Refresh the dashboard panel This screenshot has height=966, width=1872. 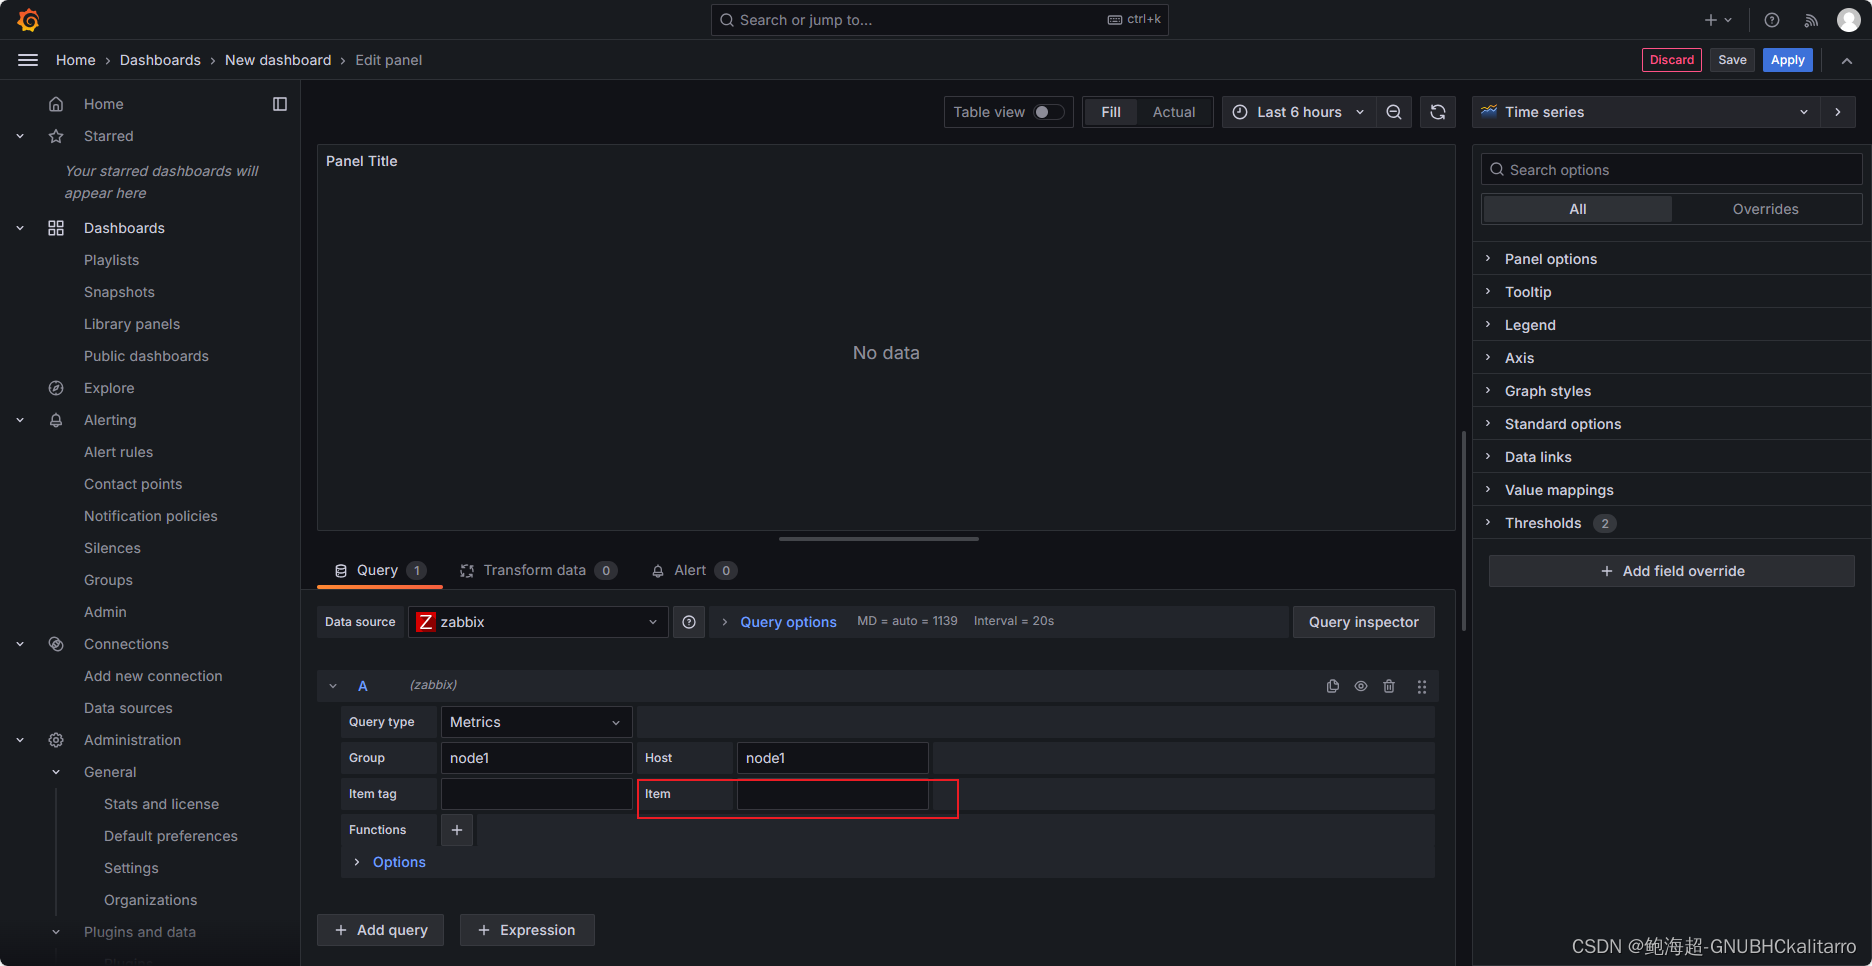(1438, 112)
